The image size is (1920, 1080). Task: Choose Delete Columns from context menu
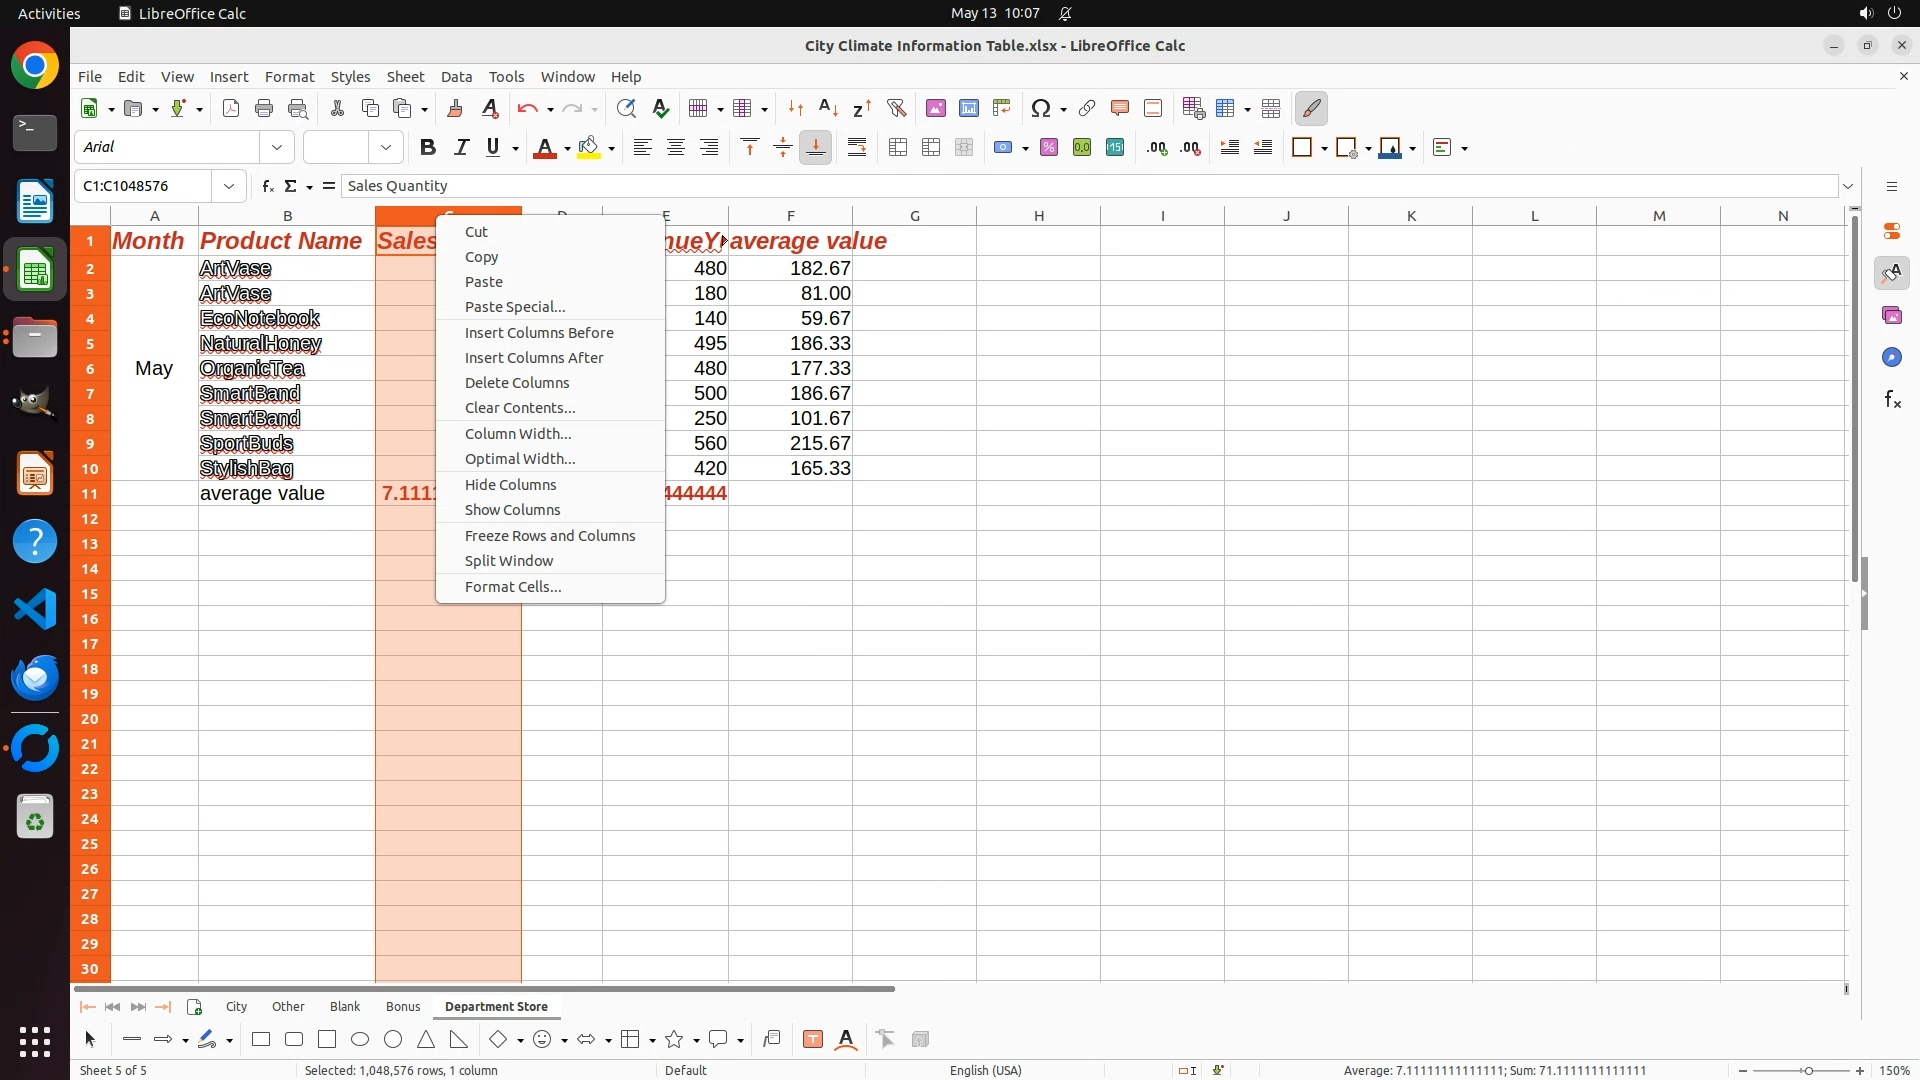(517, 383)
